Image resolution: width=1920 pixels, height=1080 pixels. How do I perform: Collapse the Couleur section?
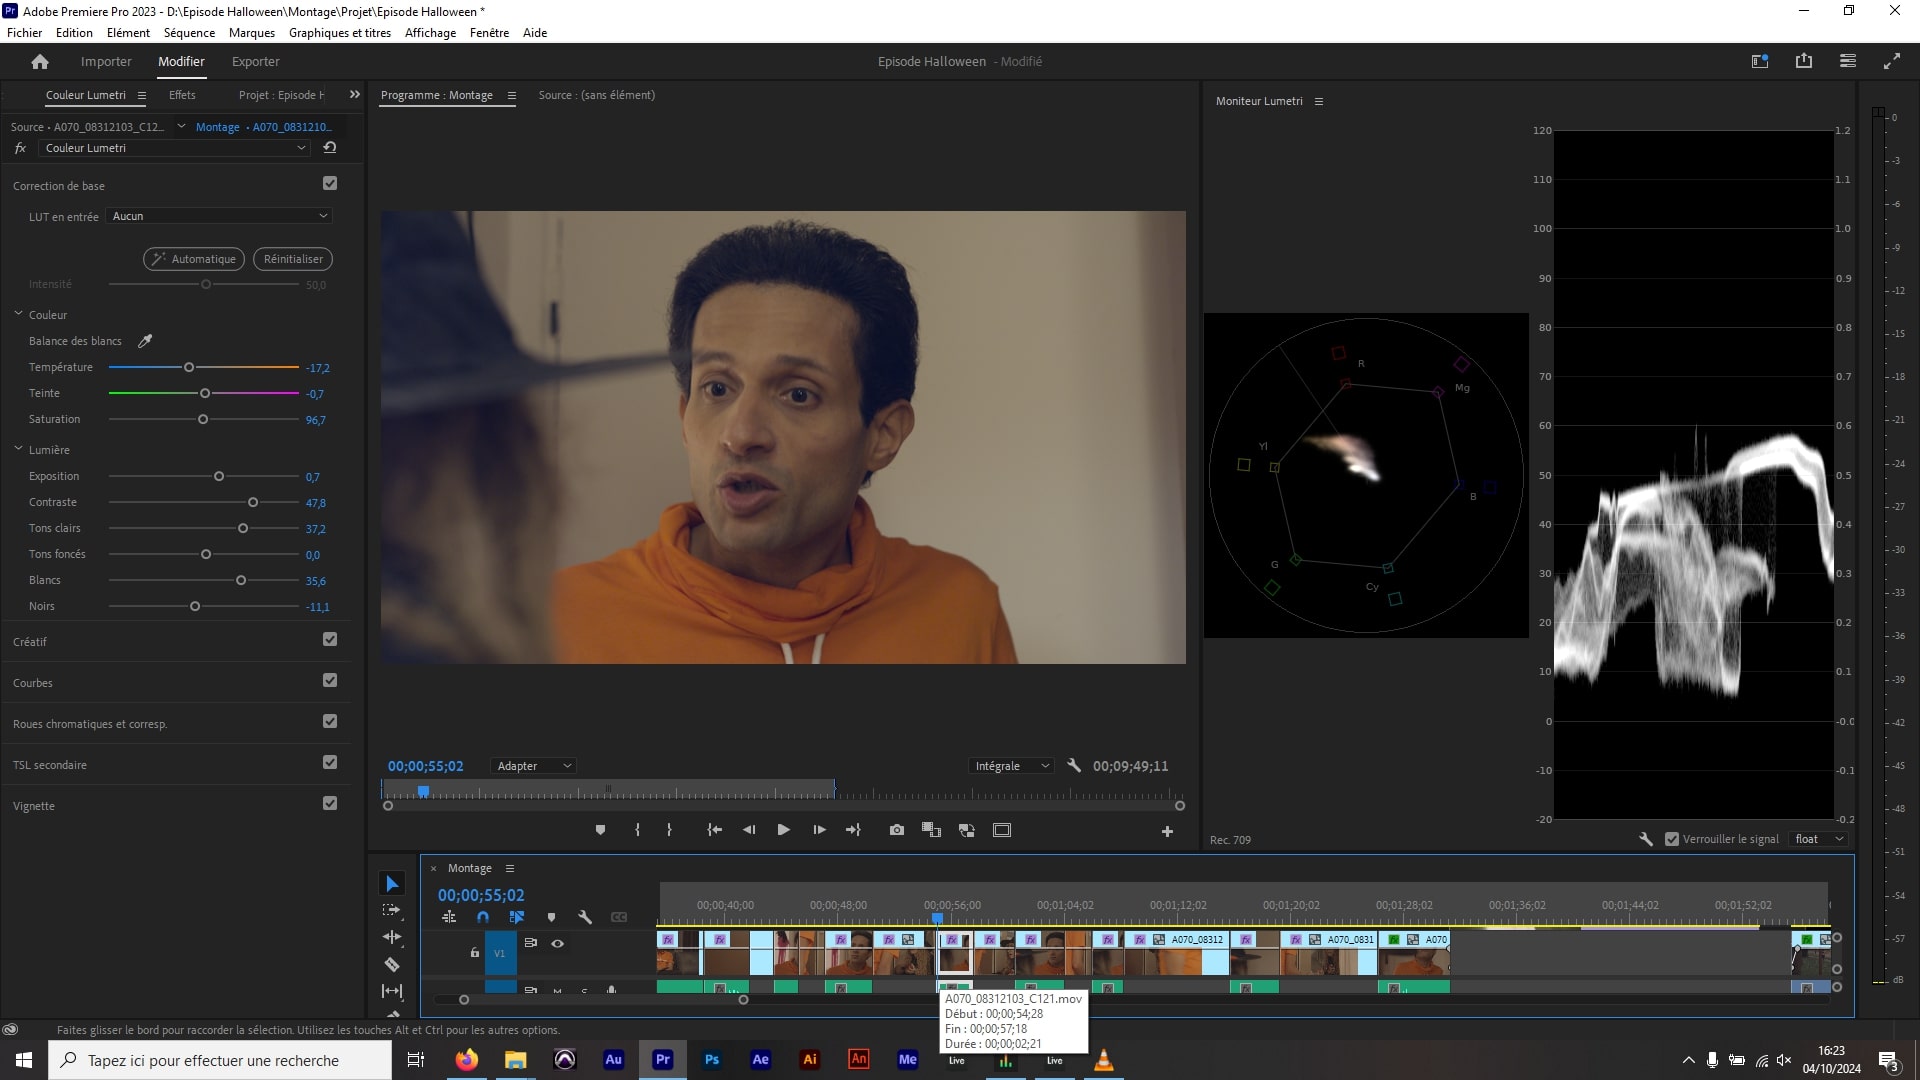[x=18, y=314]
